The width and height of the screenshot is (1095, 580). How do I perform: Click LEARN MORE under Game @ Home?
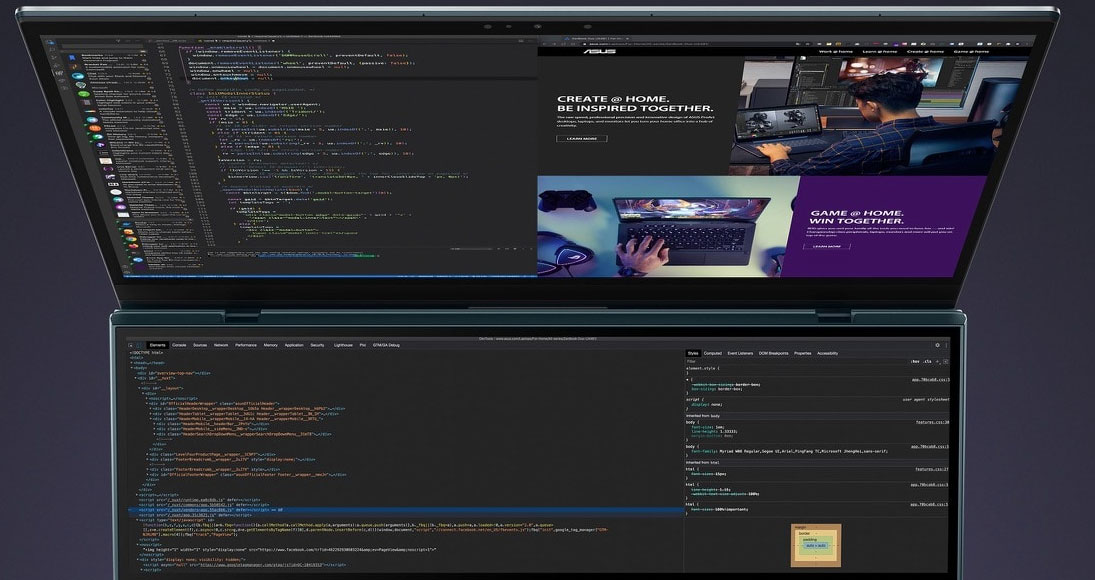[x=826, y=246]
